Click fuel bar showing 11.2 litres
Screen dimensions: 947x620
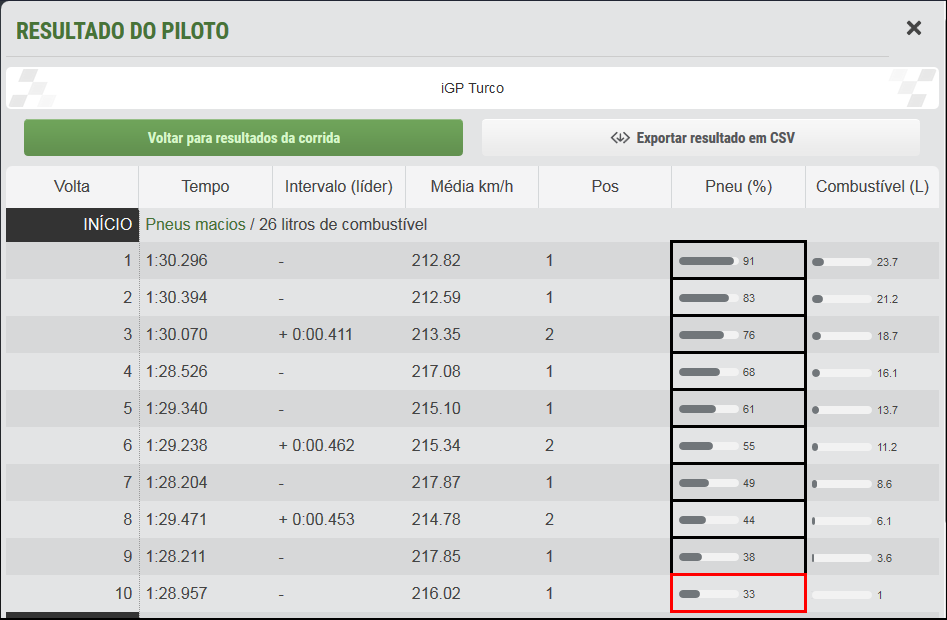[x=842, y=447]
